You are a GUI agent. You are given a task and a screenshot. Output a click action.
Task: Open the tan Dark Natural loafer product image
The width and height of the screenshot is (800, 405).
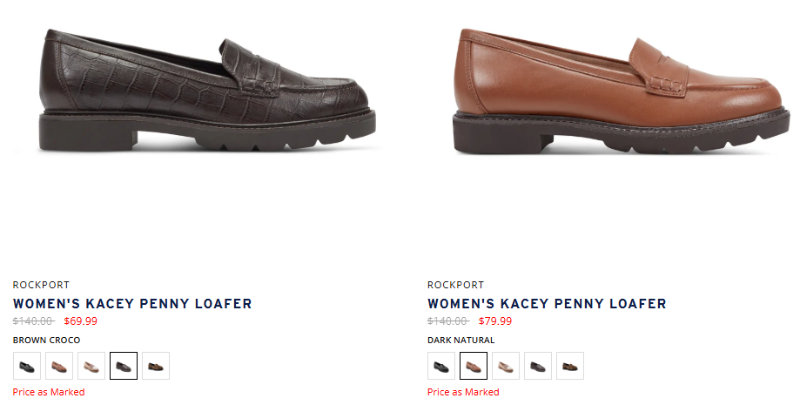(621, 91)
